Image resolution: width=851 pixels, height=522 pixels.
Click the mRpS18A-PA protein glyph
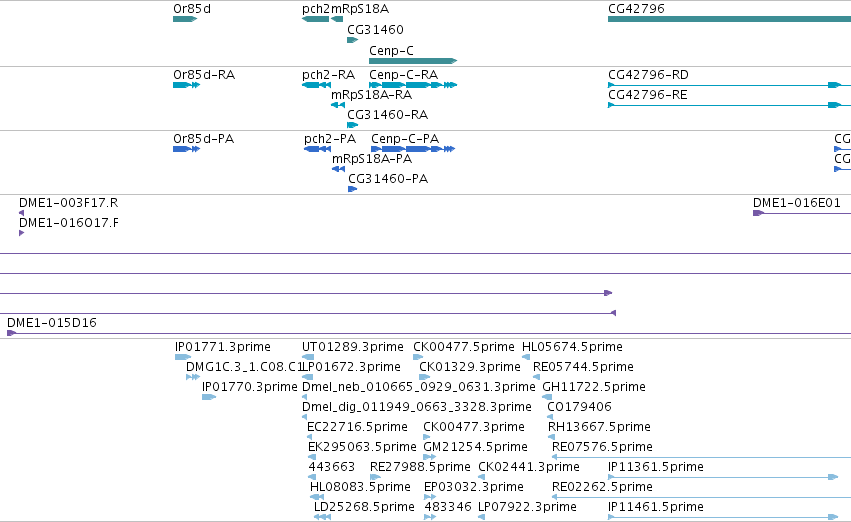click(x=338, y=169)
